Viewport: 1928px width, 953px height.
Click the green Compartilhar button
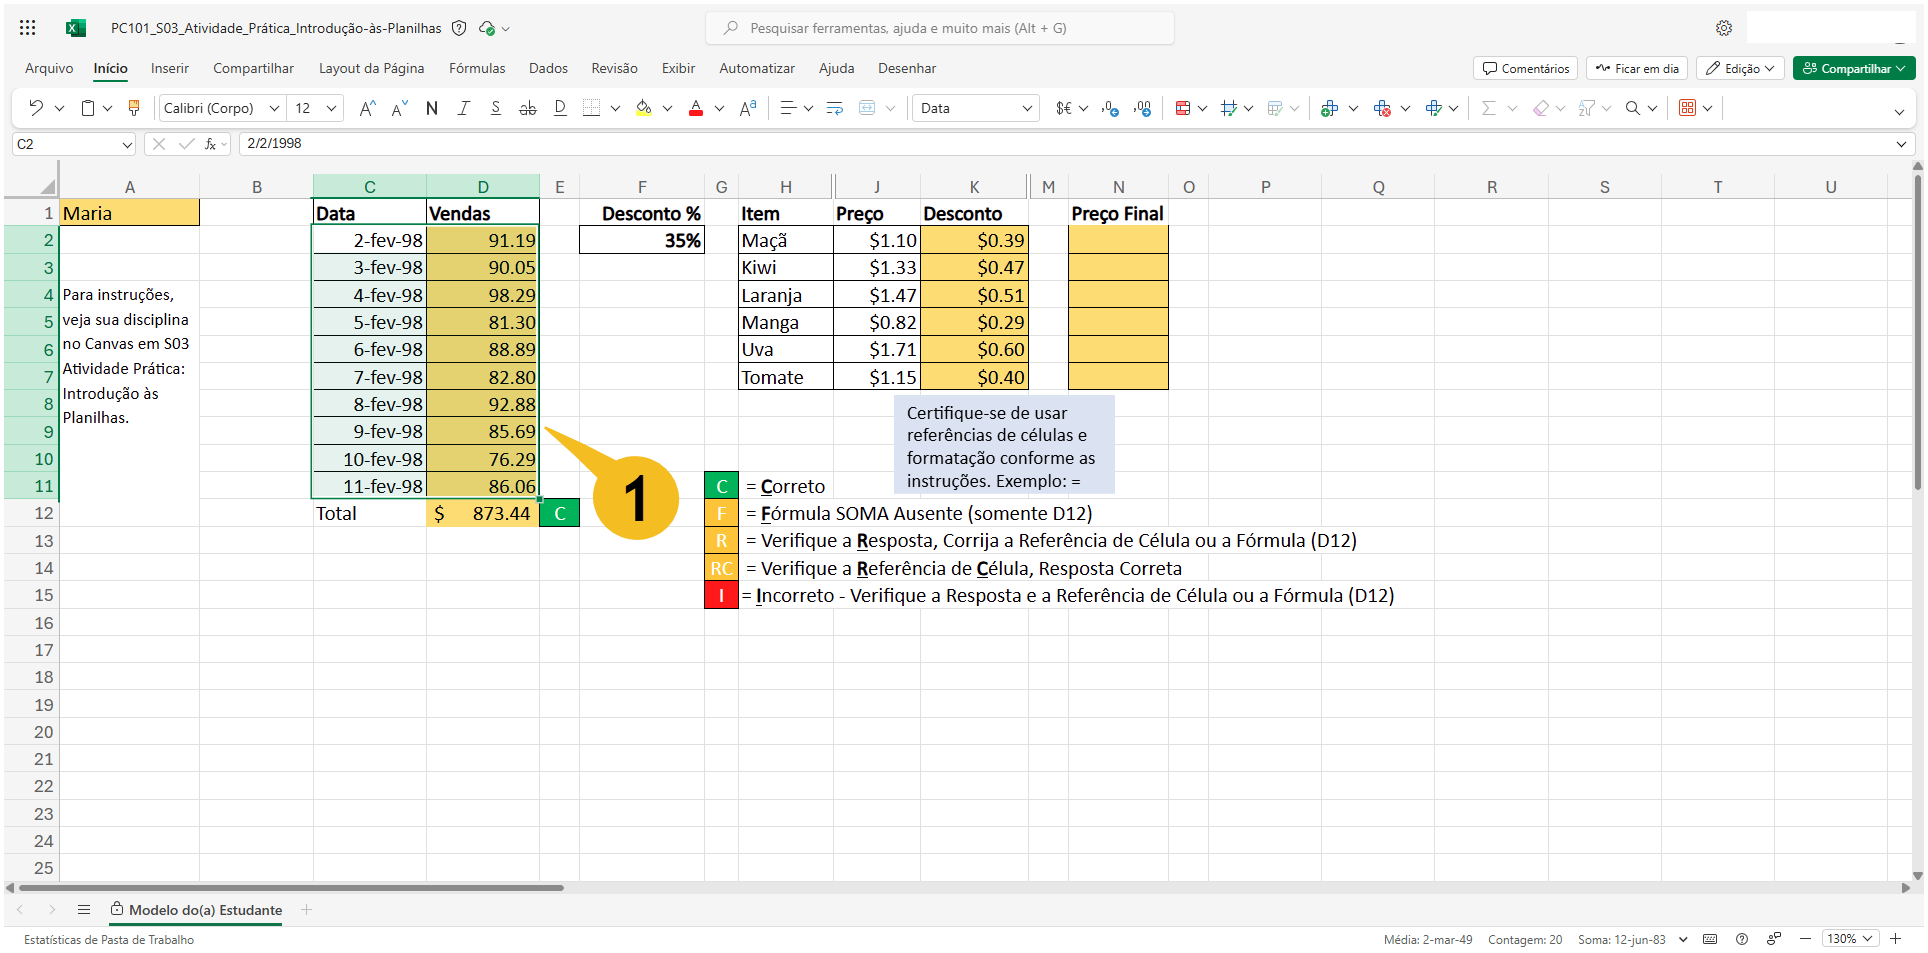(x=1854, y=68)
